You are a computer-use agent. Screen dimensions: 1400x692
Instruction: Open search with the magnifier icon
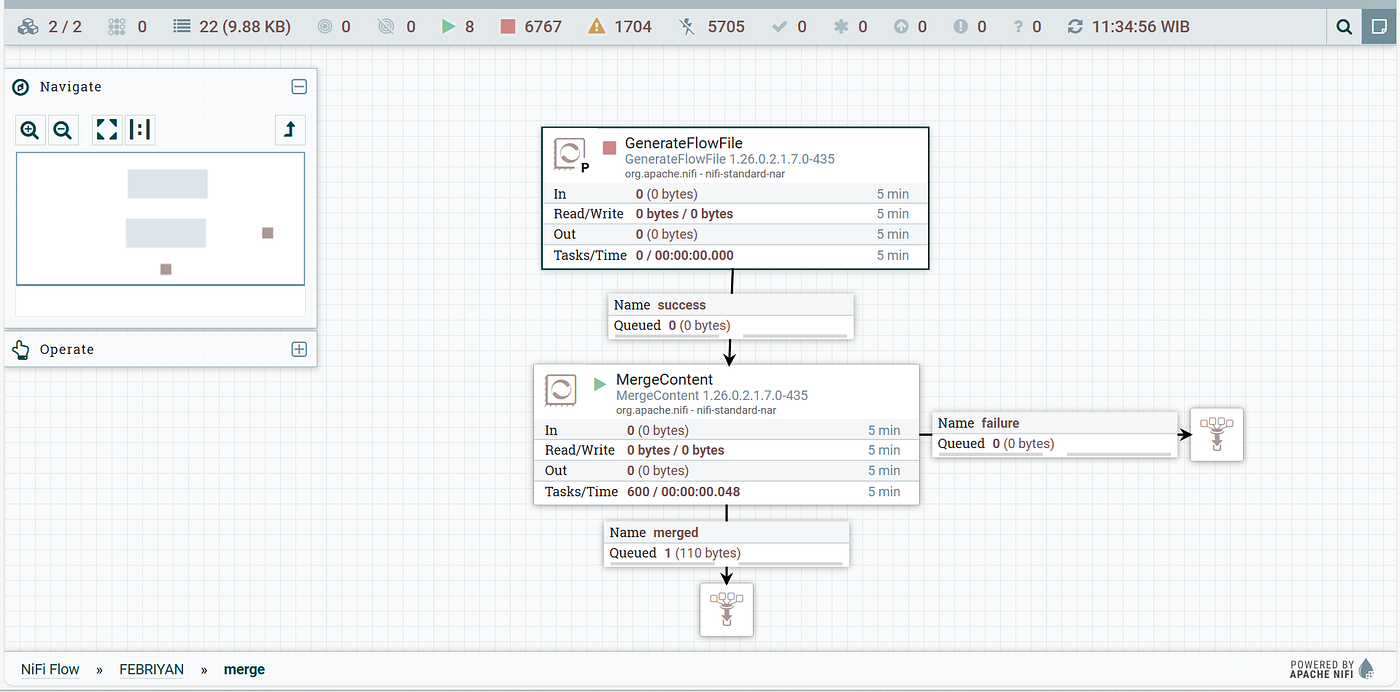(1345, 27)
